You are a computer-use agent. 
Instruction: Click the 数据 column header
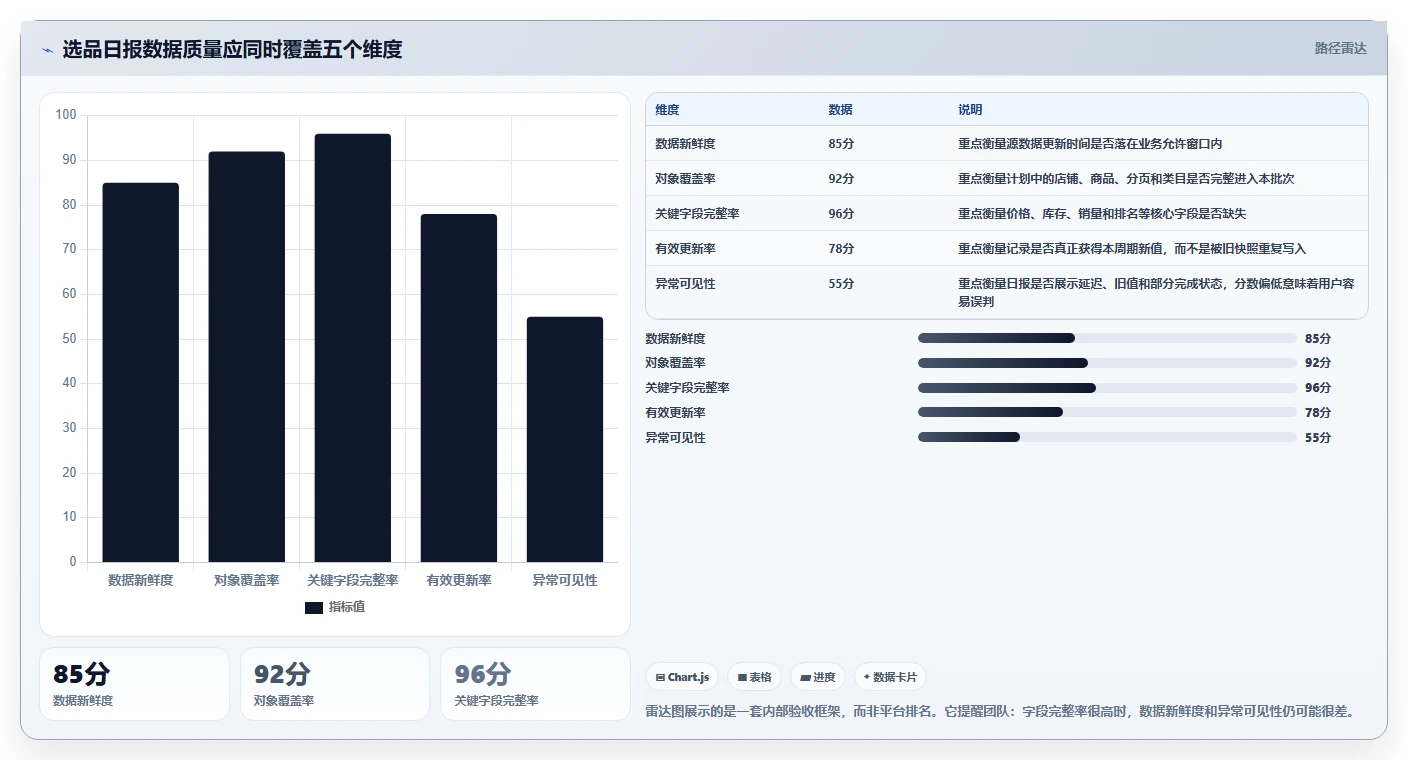click(x=841, y=110)
